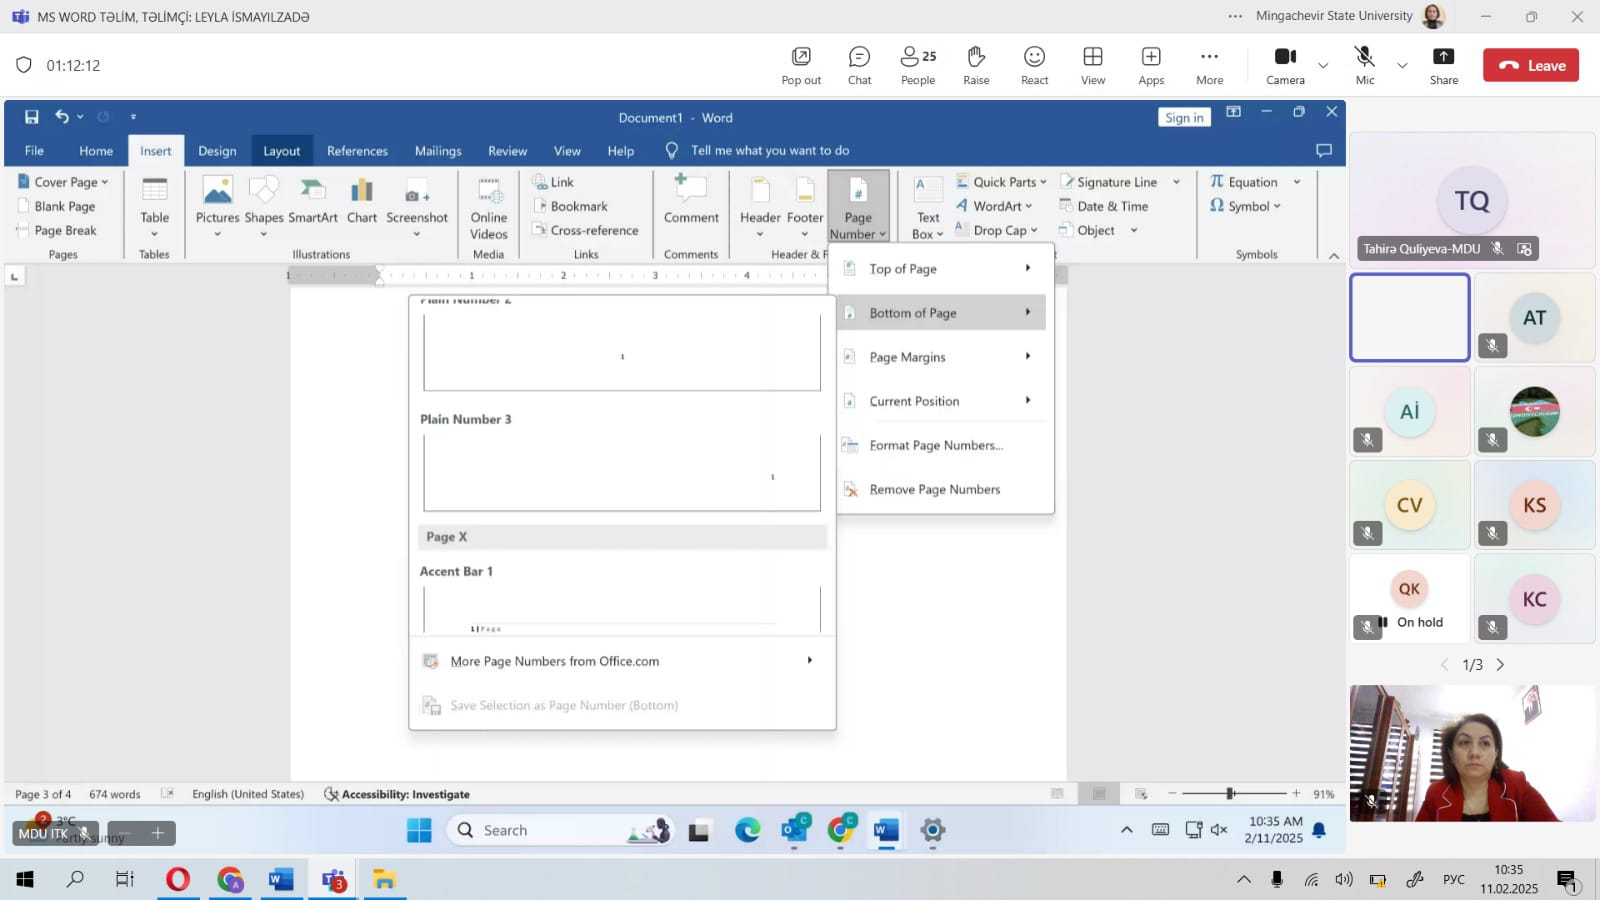1600x900 pixels.
Task: Leave the Teams meeting
Action: click(1531, 65)
